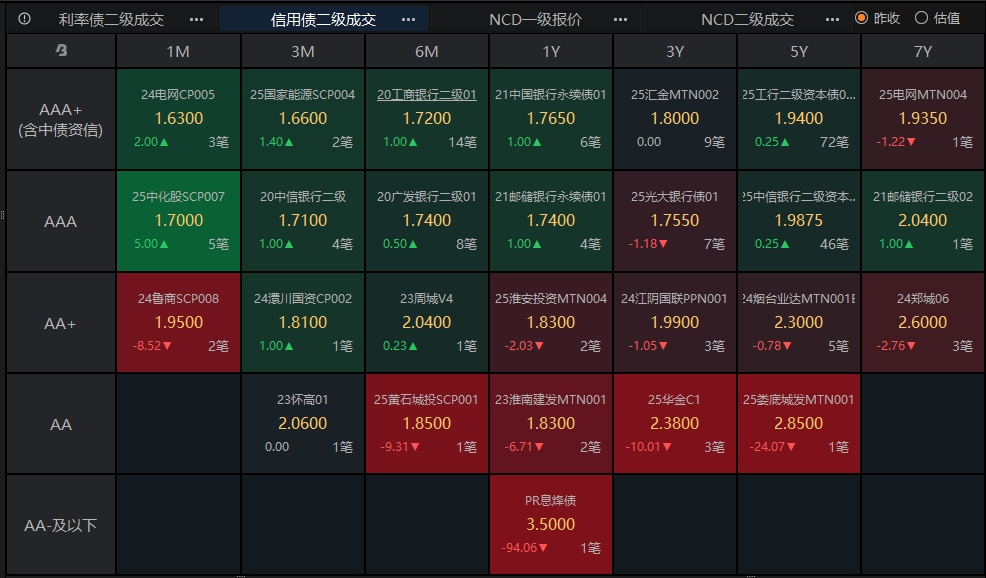This screenshot has width=986, height=578.
Task: Switch to the 信用债二级成交 tab
Action: coord(323,19)
